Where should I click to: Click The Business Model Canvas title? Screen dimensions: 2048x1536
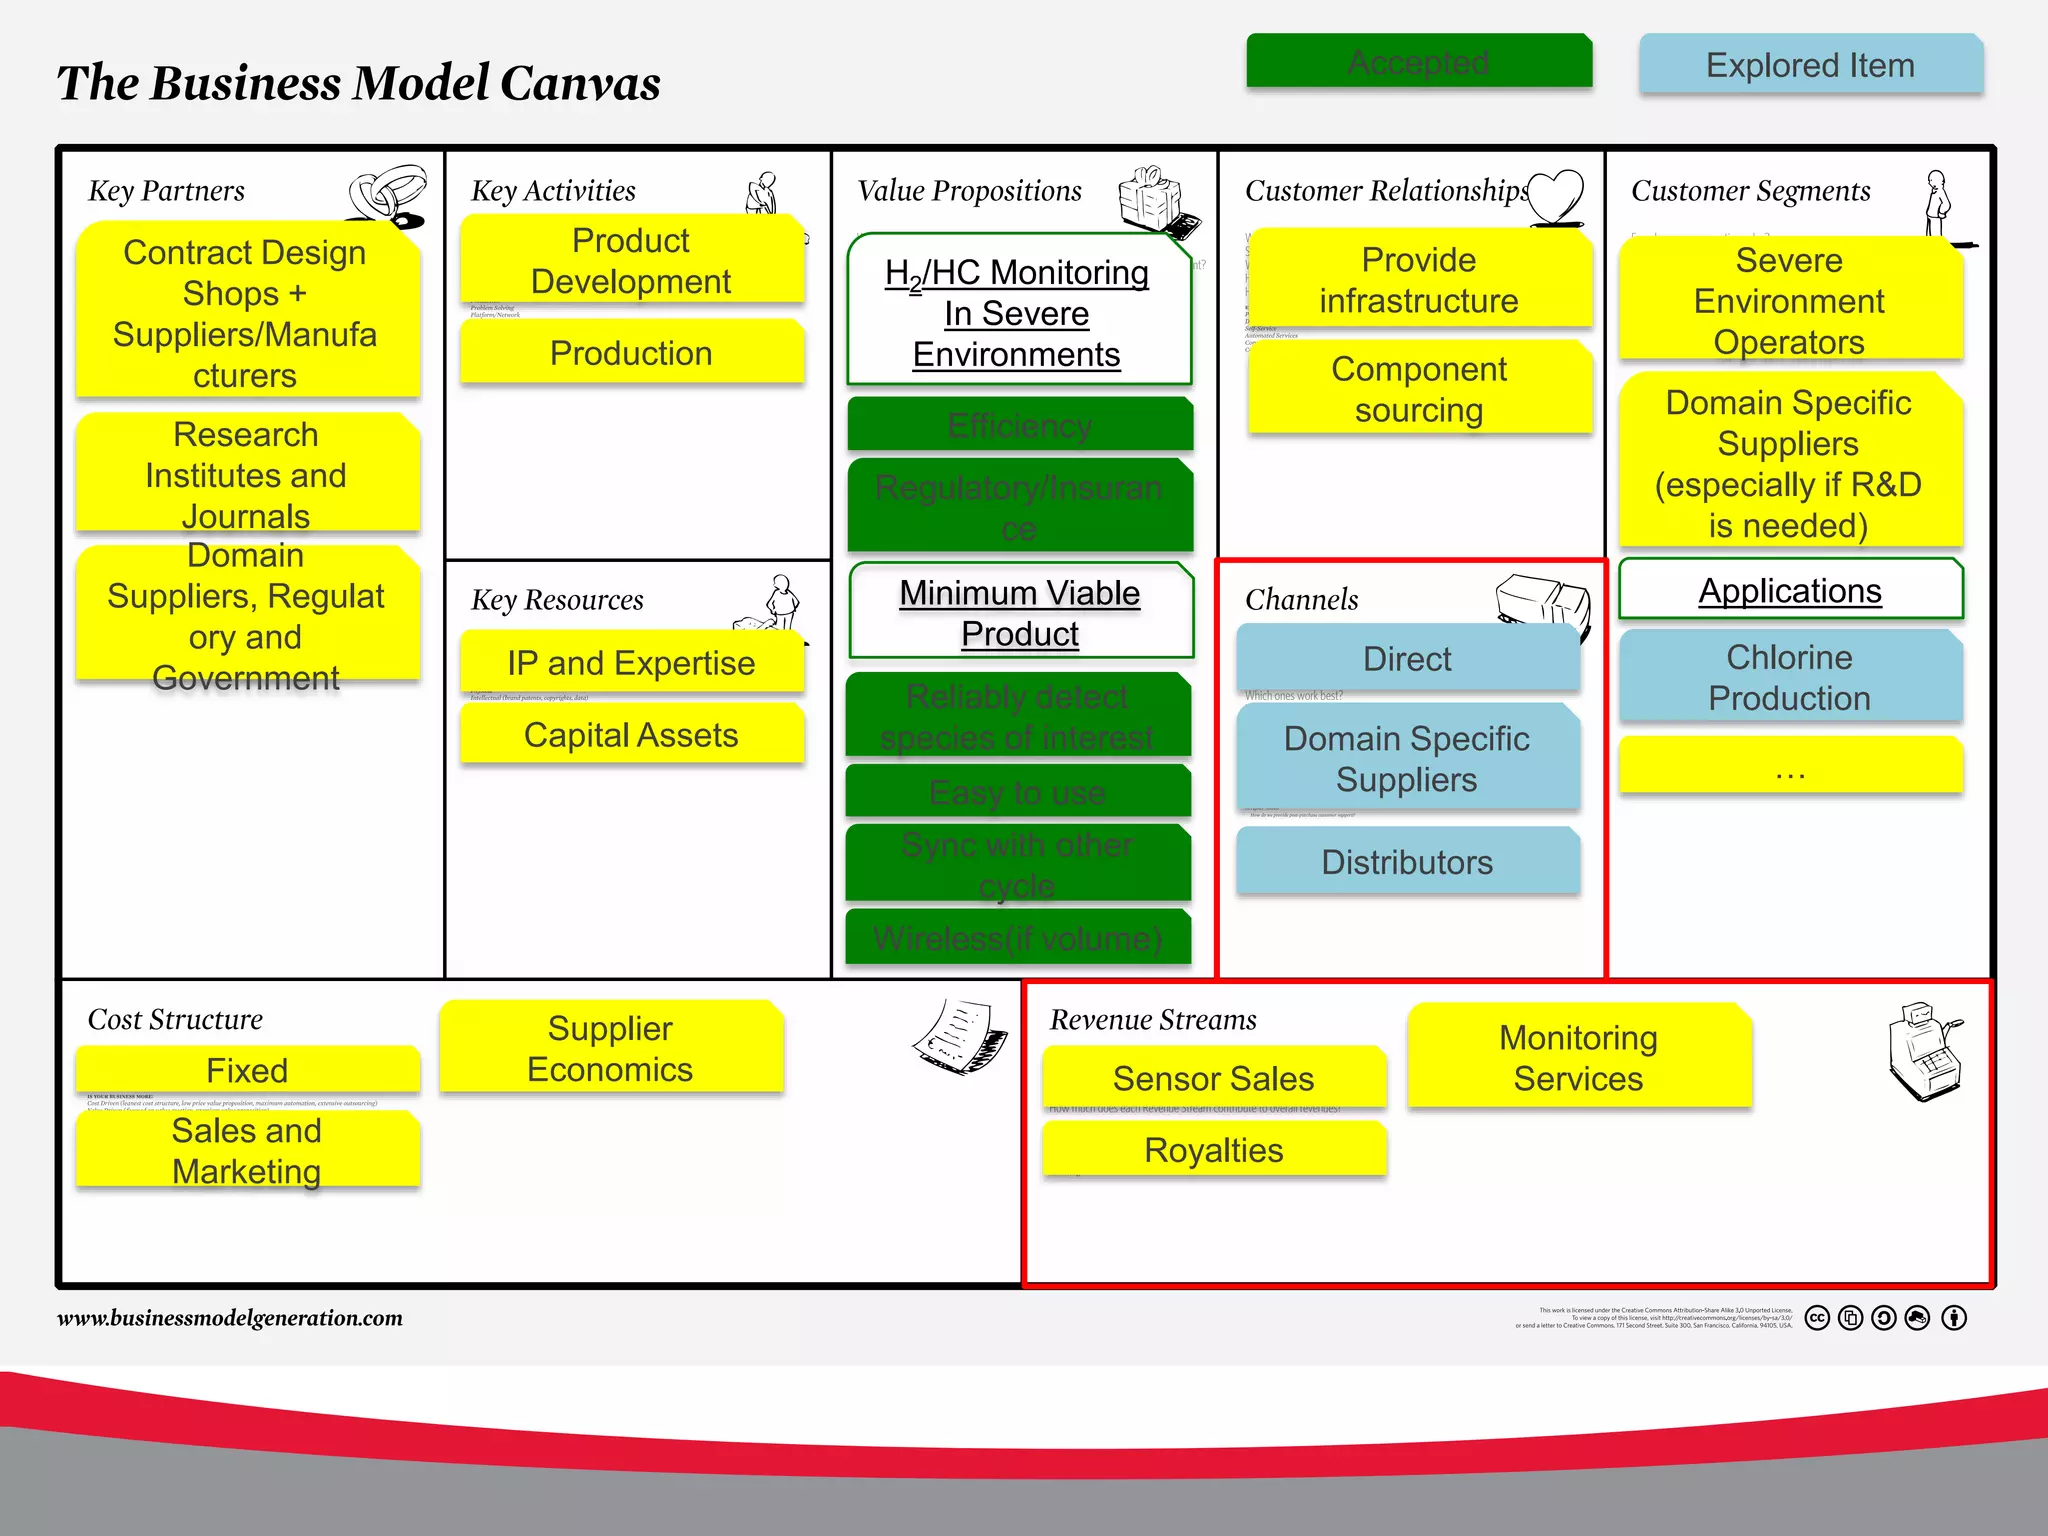pos(358,82)
